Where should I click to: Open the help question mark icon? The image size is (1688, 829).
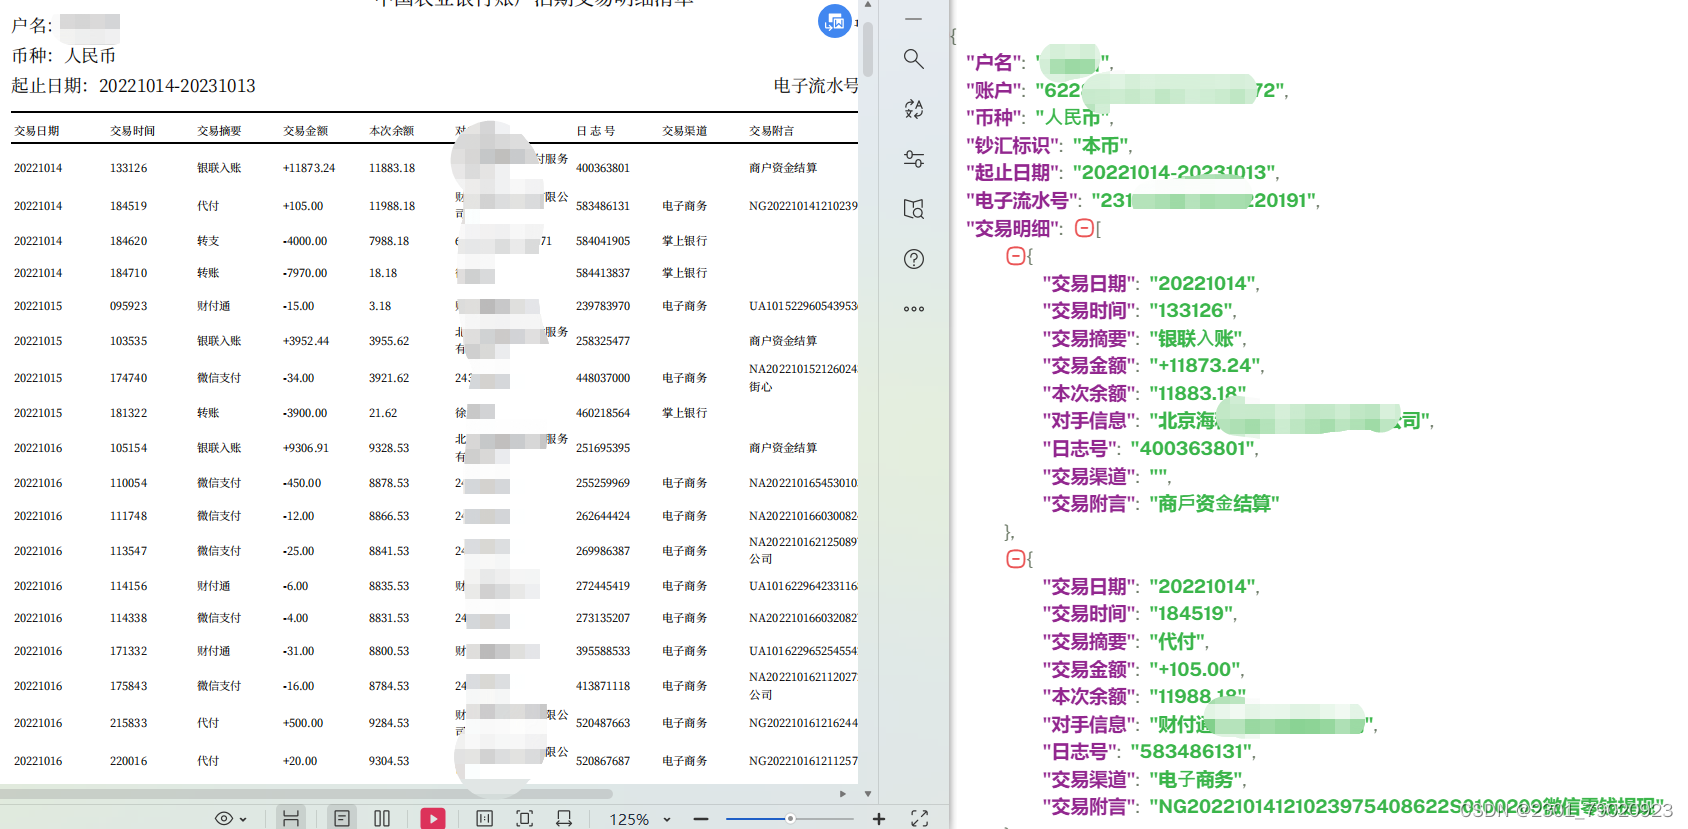(x=913, y=259)
